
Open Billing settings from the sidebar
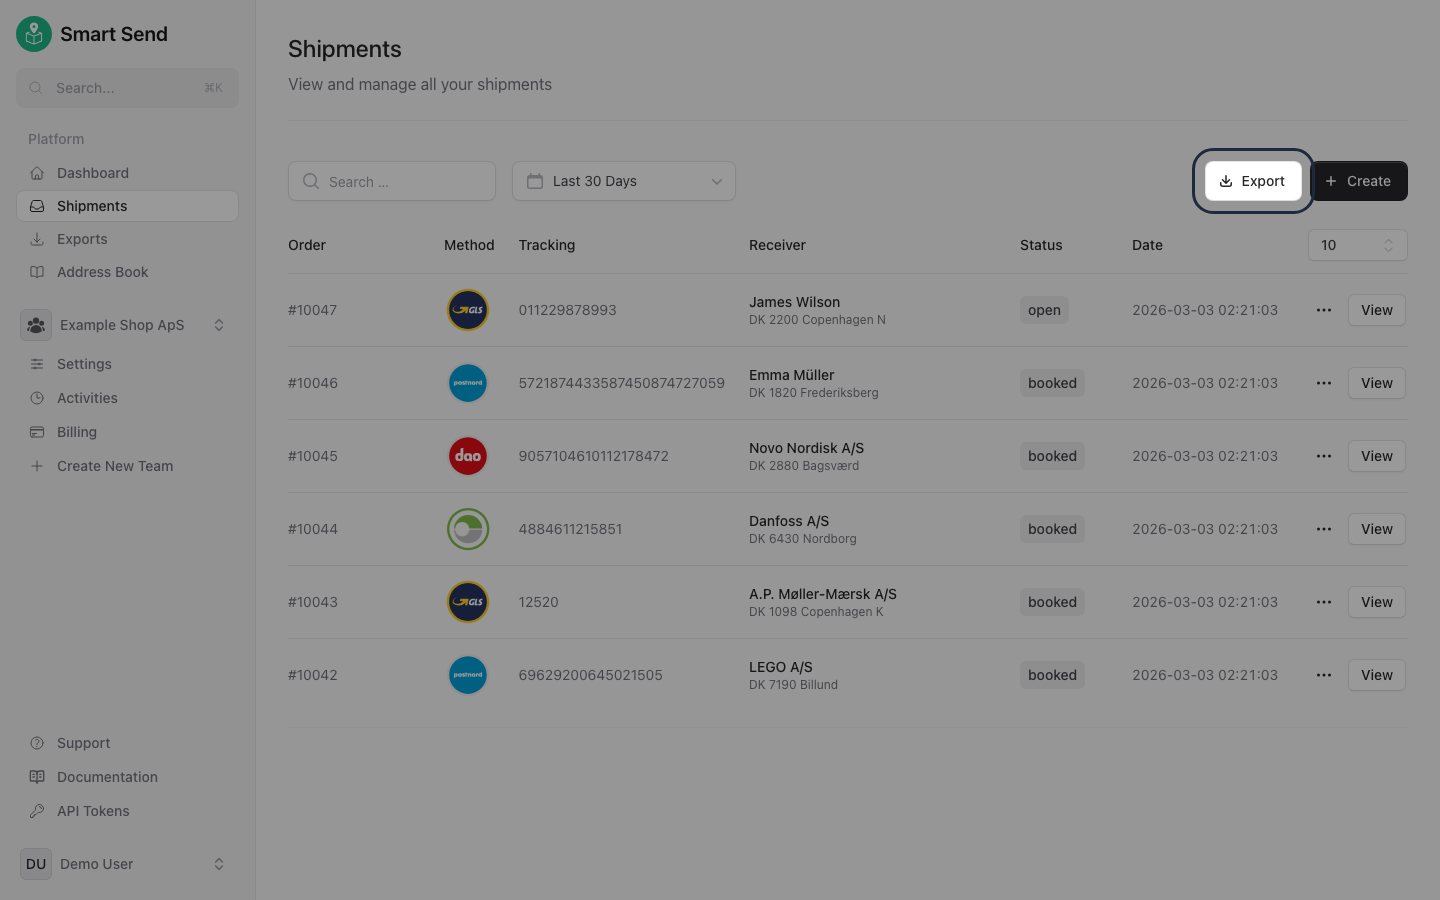76,431
